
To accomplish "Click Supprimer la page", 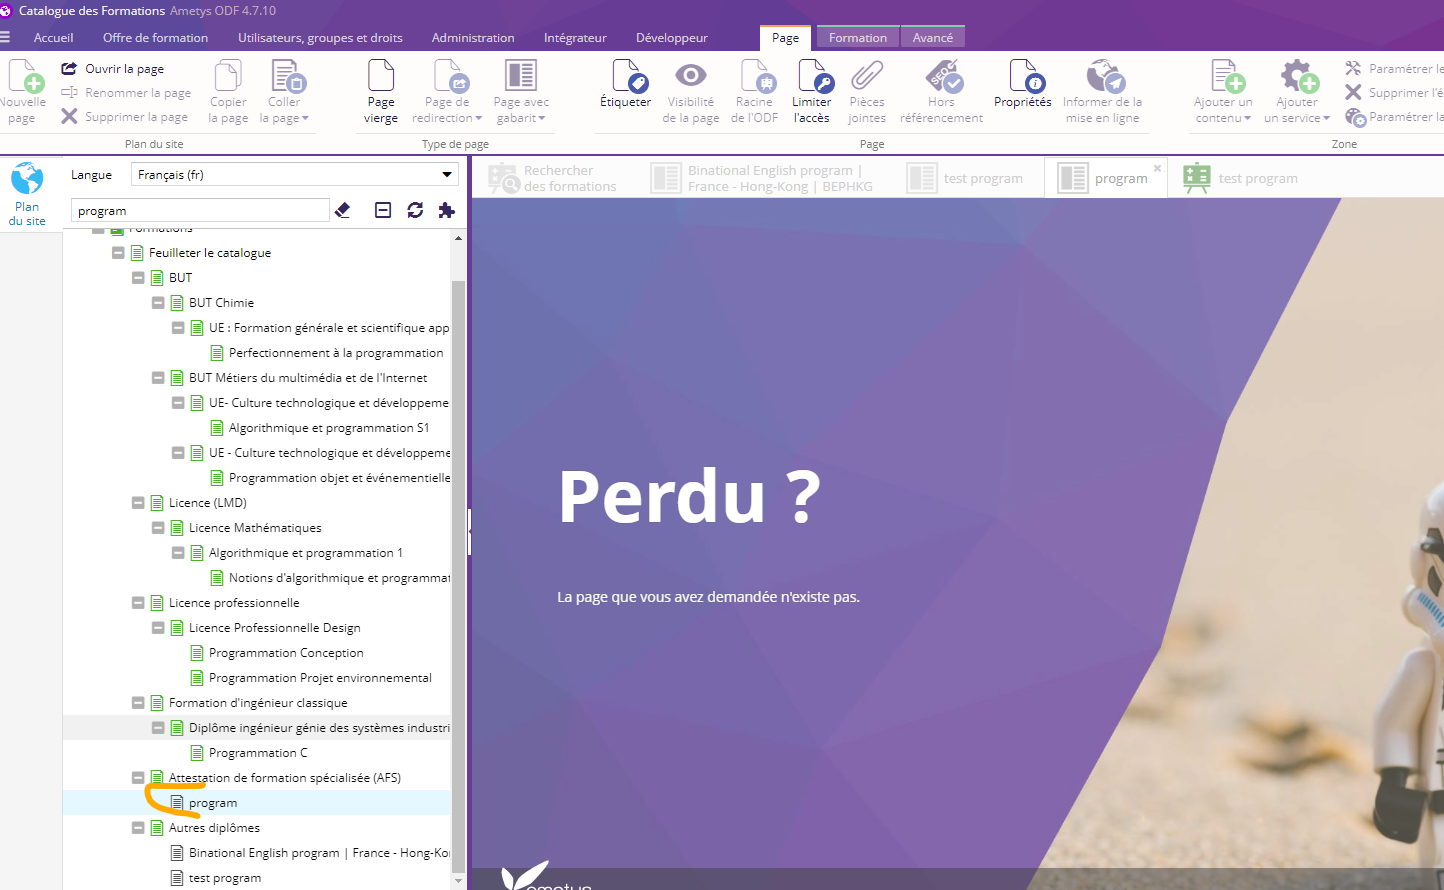I will [125, 117].
